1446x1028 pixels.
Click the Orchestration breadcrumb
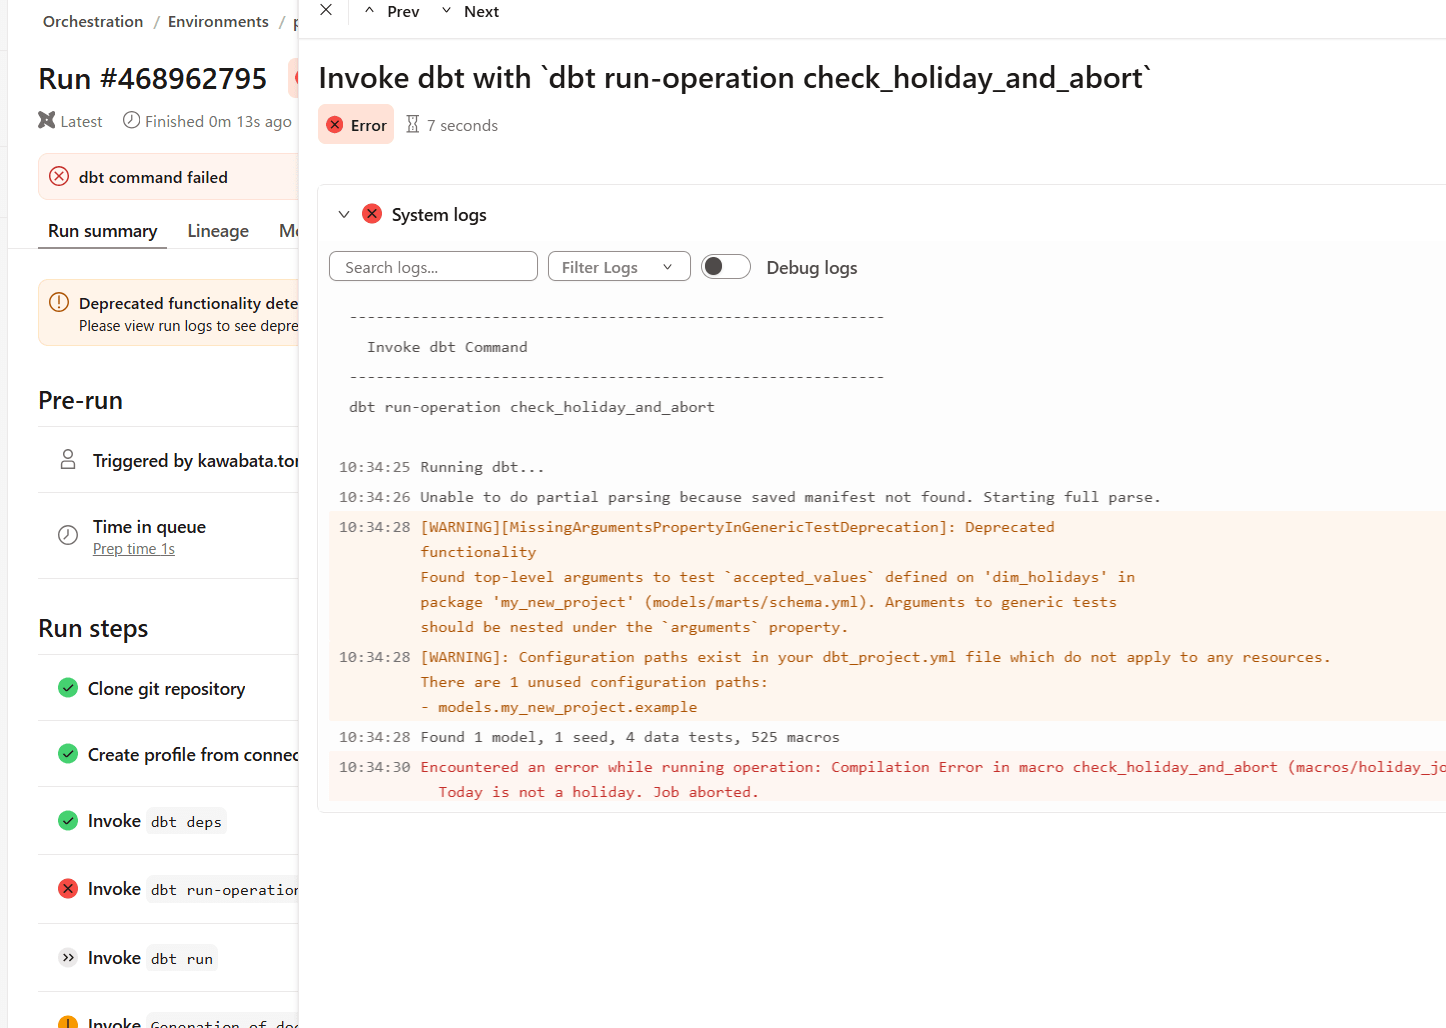coord(93,22)
